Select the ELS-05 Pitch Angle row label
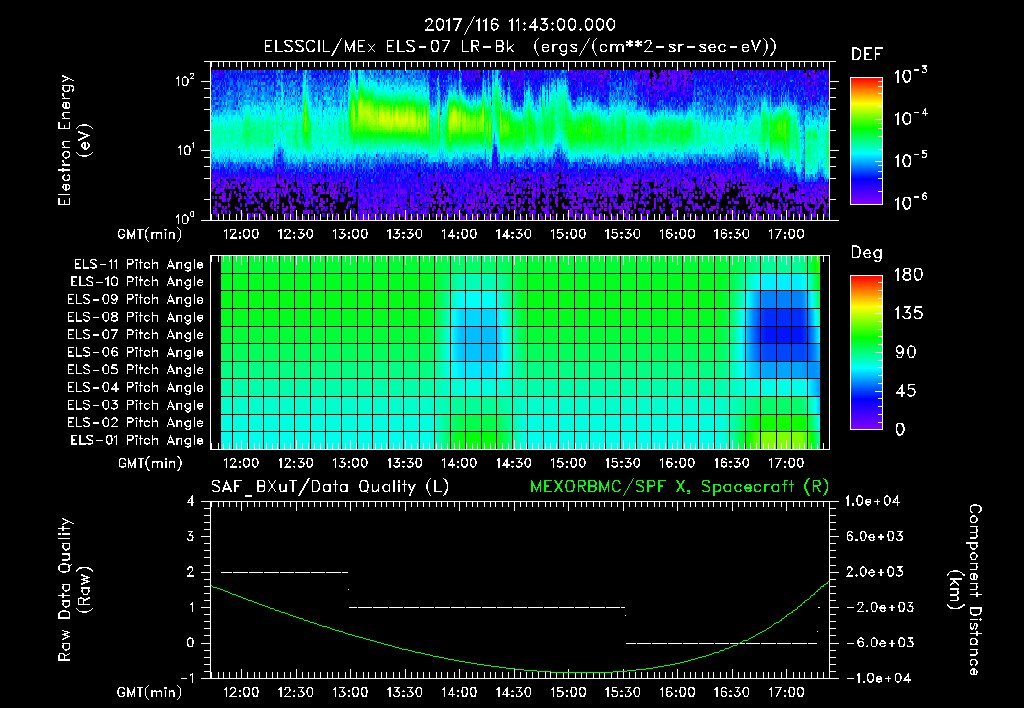 coord(135,370)
